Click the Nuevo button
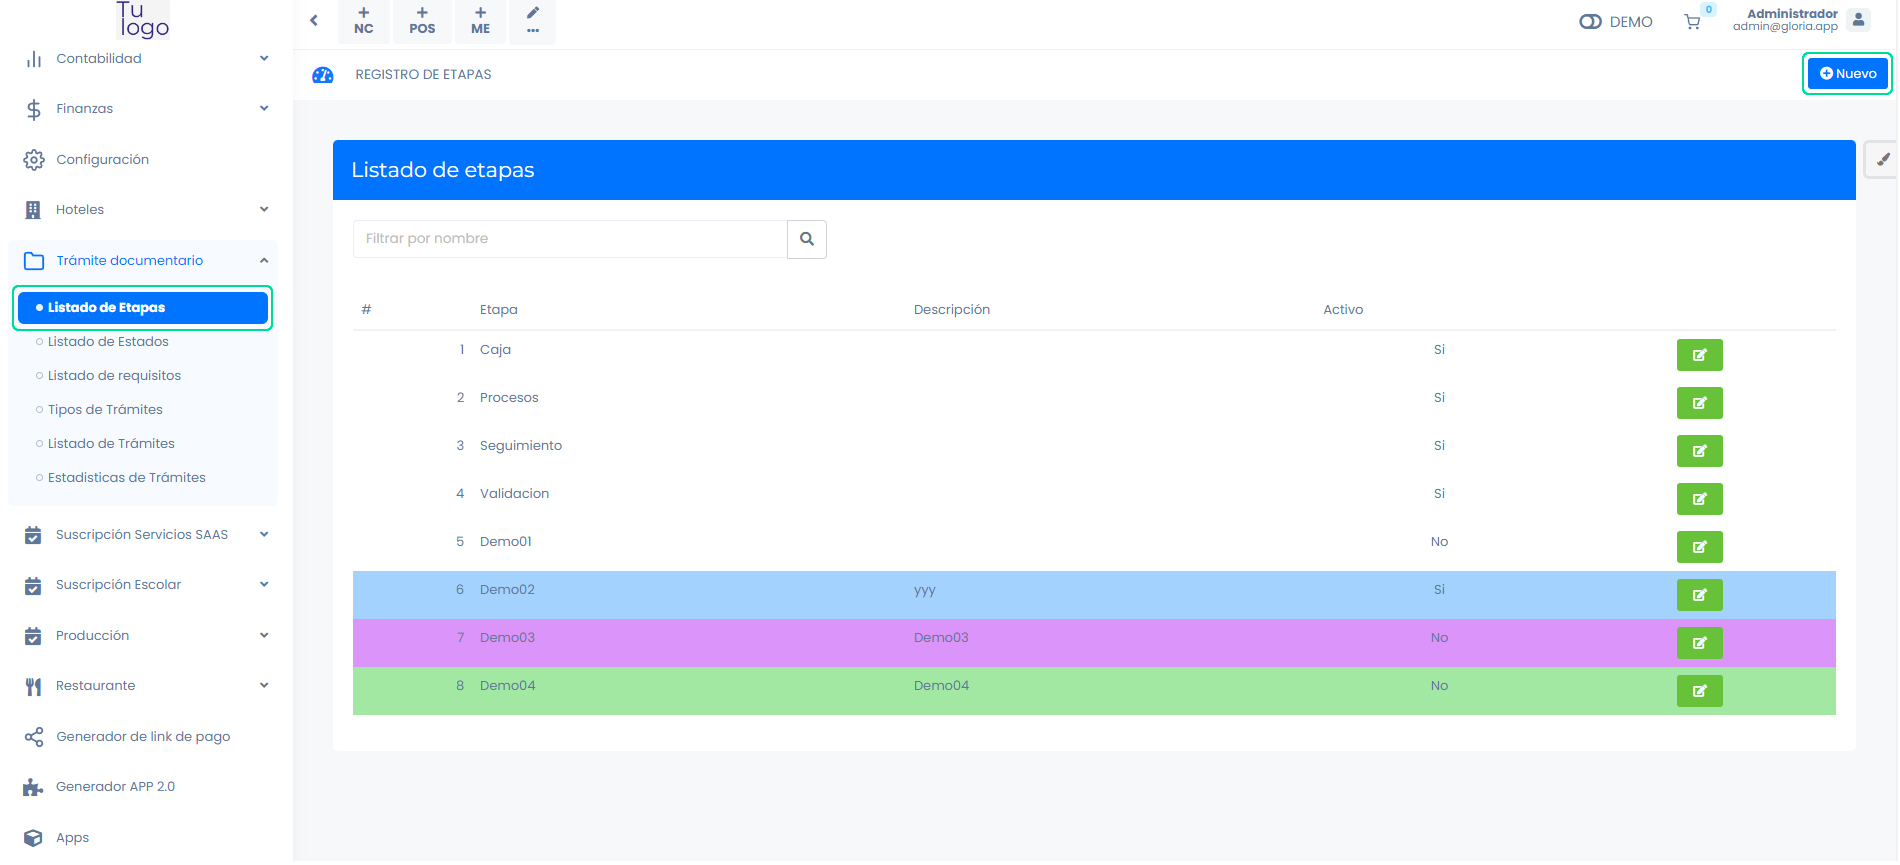 1847,74
